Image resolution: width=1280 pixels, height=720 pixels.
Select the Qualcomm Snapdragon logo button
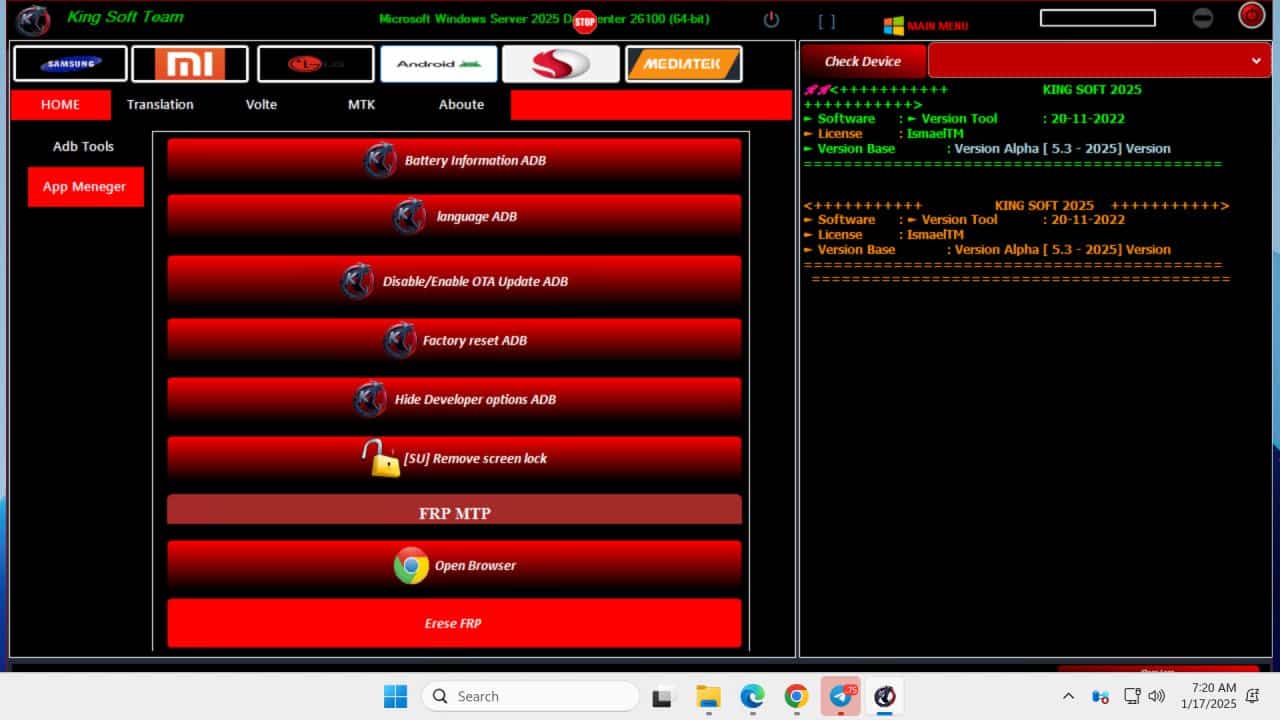point(561,64)
